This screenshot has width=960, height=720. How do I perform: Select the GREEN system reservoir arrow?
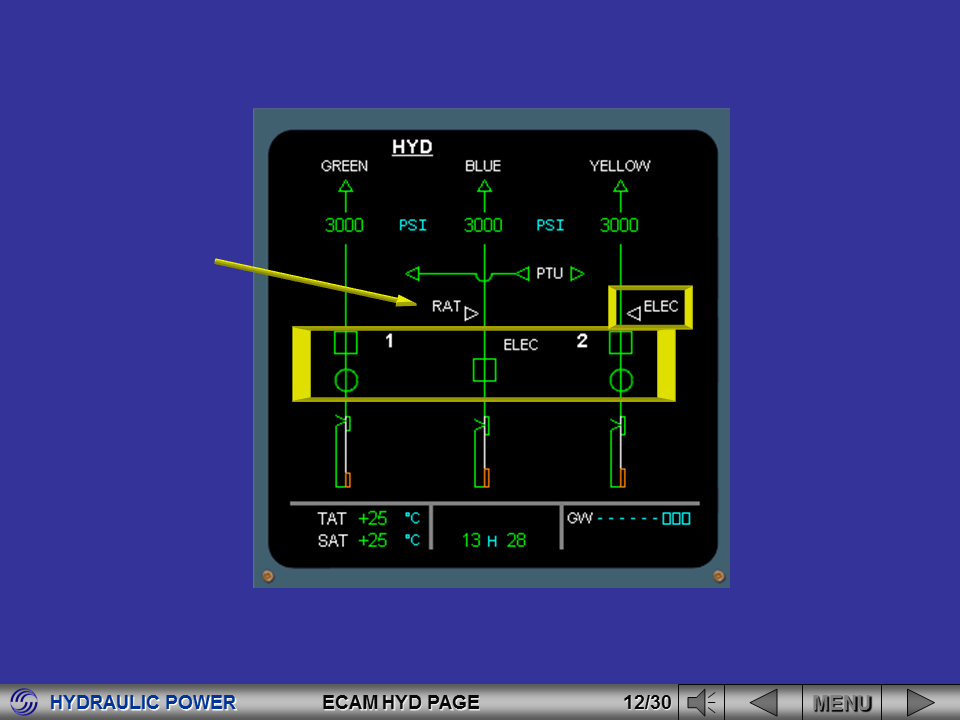[344, 186]
